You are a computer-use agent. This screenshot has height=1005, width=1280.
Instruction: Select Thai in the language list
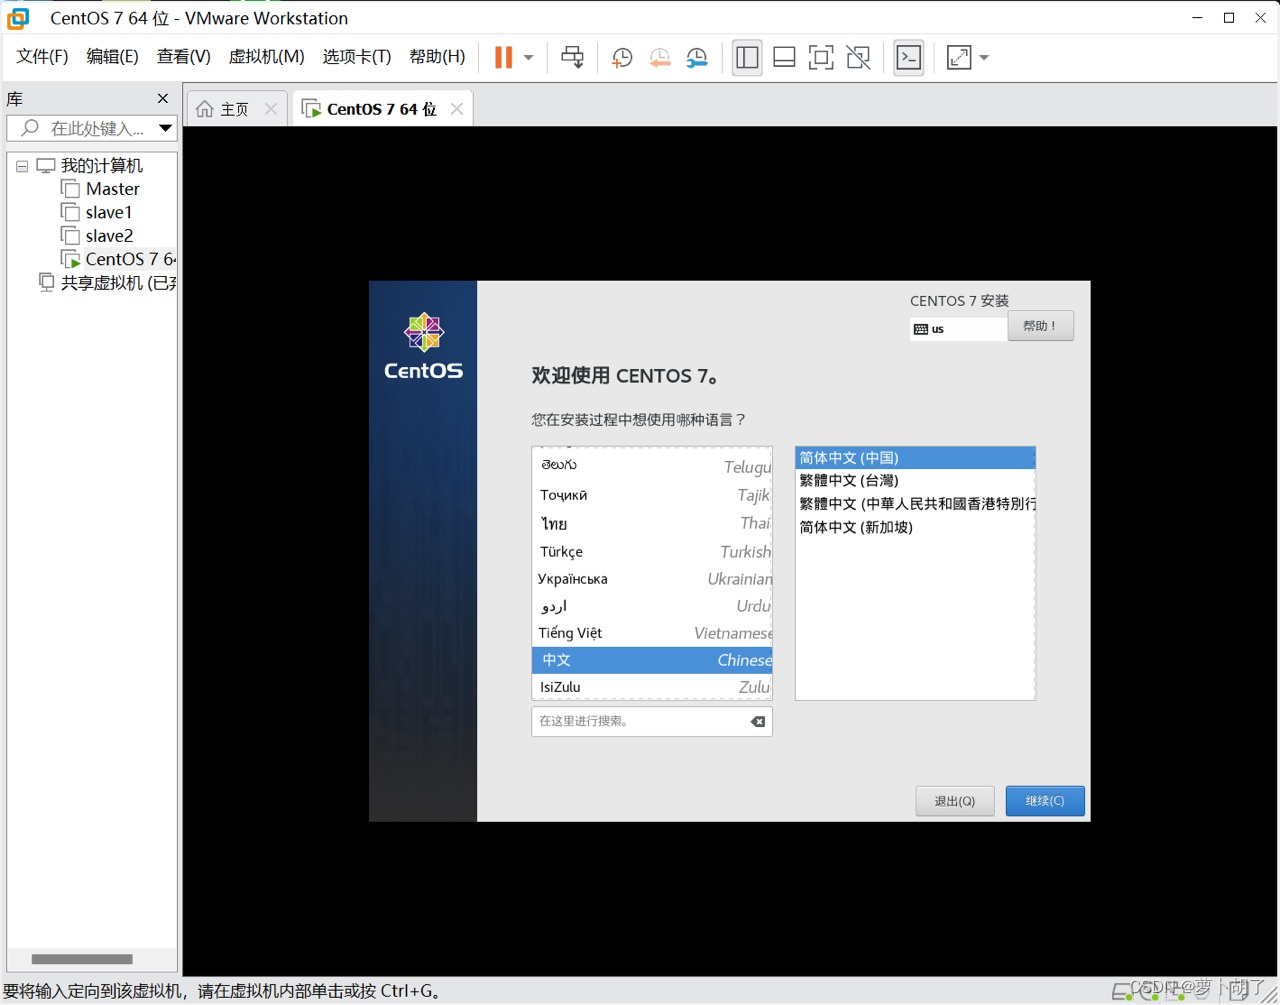pos(652,523)
